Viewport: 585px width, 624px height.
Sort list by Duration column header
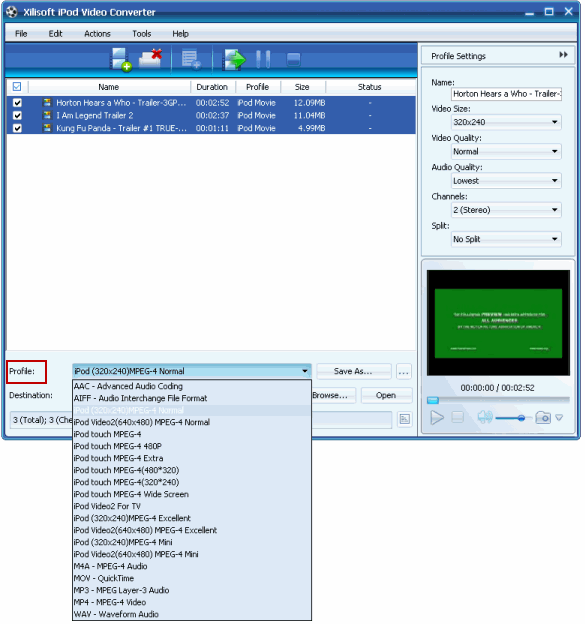pos(213,87)
